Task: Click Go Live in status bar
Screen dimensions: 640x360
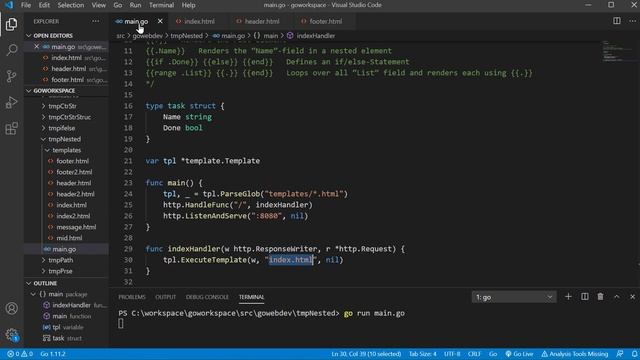Action: click(519, 354)
